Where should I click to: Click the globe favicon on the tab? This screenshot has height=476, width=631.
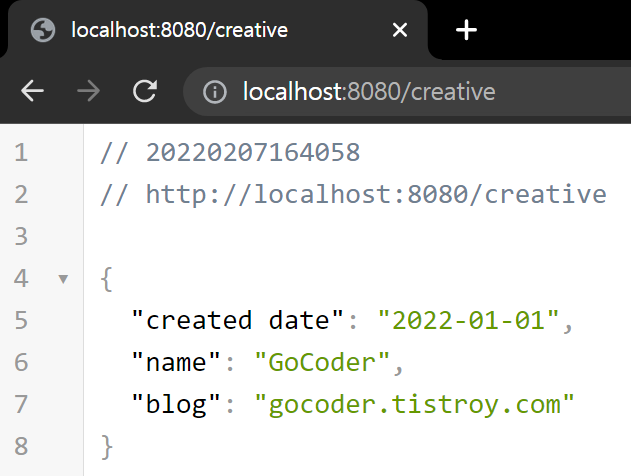43,30
